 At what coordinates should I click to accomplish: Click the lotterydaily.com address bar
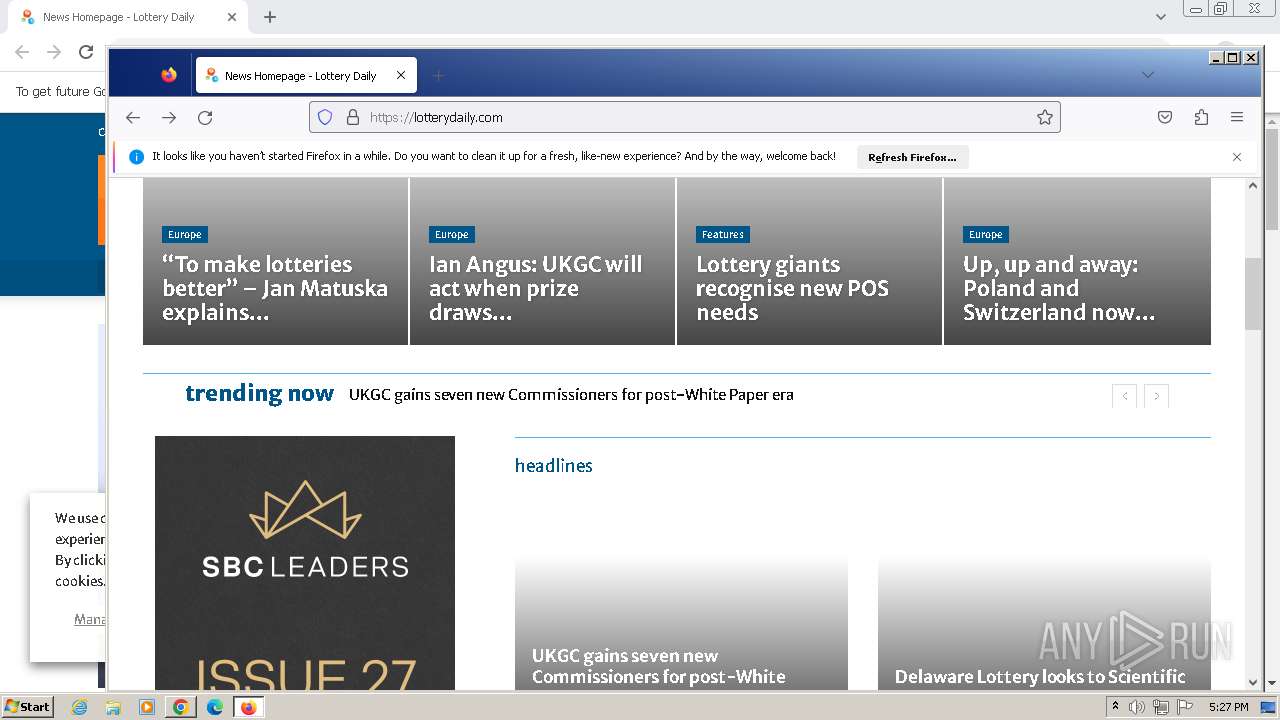(684, 117)
